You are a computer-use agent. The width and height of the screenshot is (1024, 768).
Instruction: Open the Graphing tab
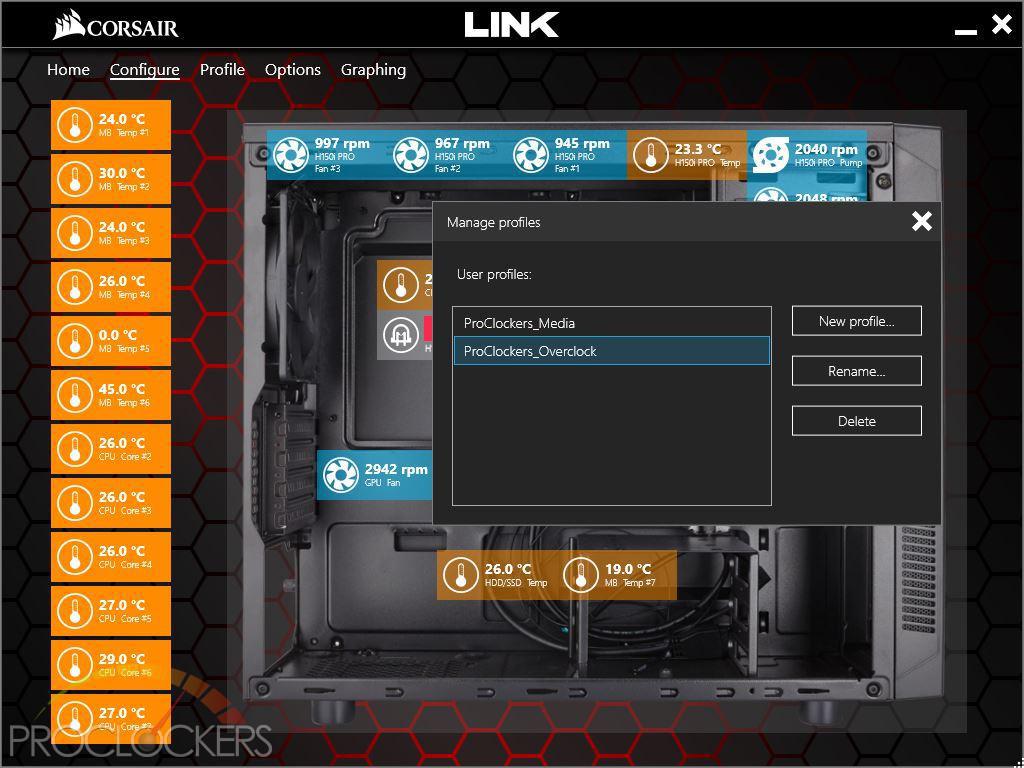[374, 70]
